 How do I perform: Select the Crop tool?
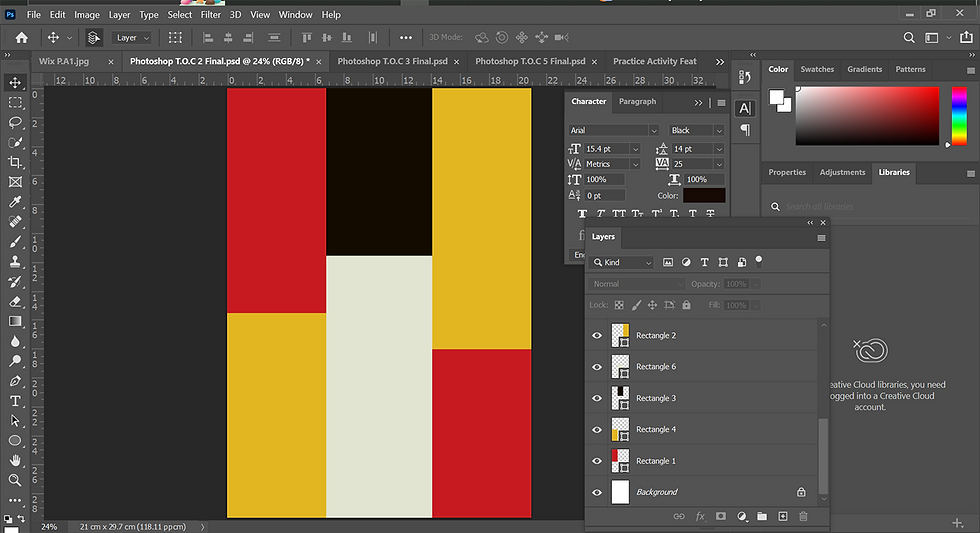pos(15,162)
